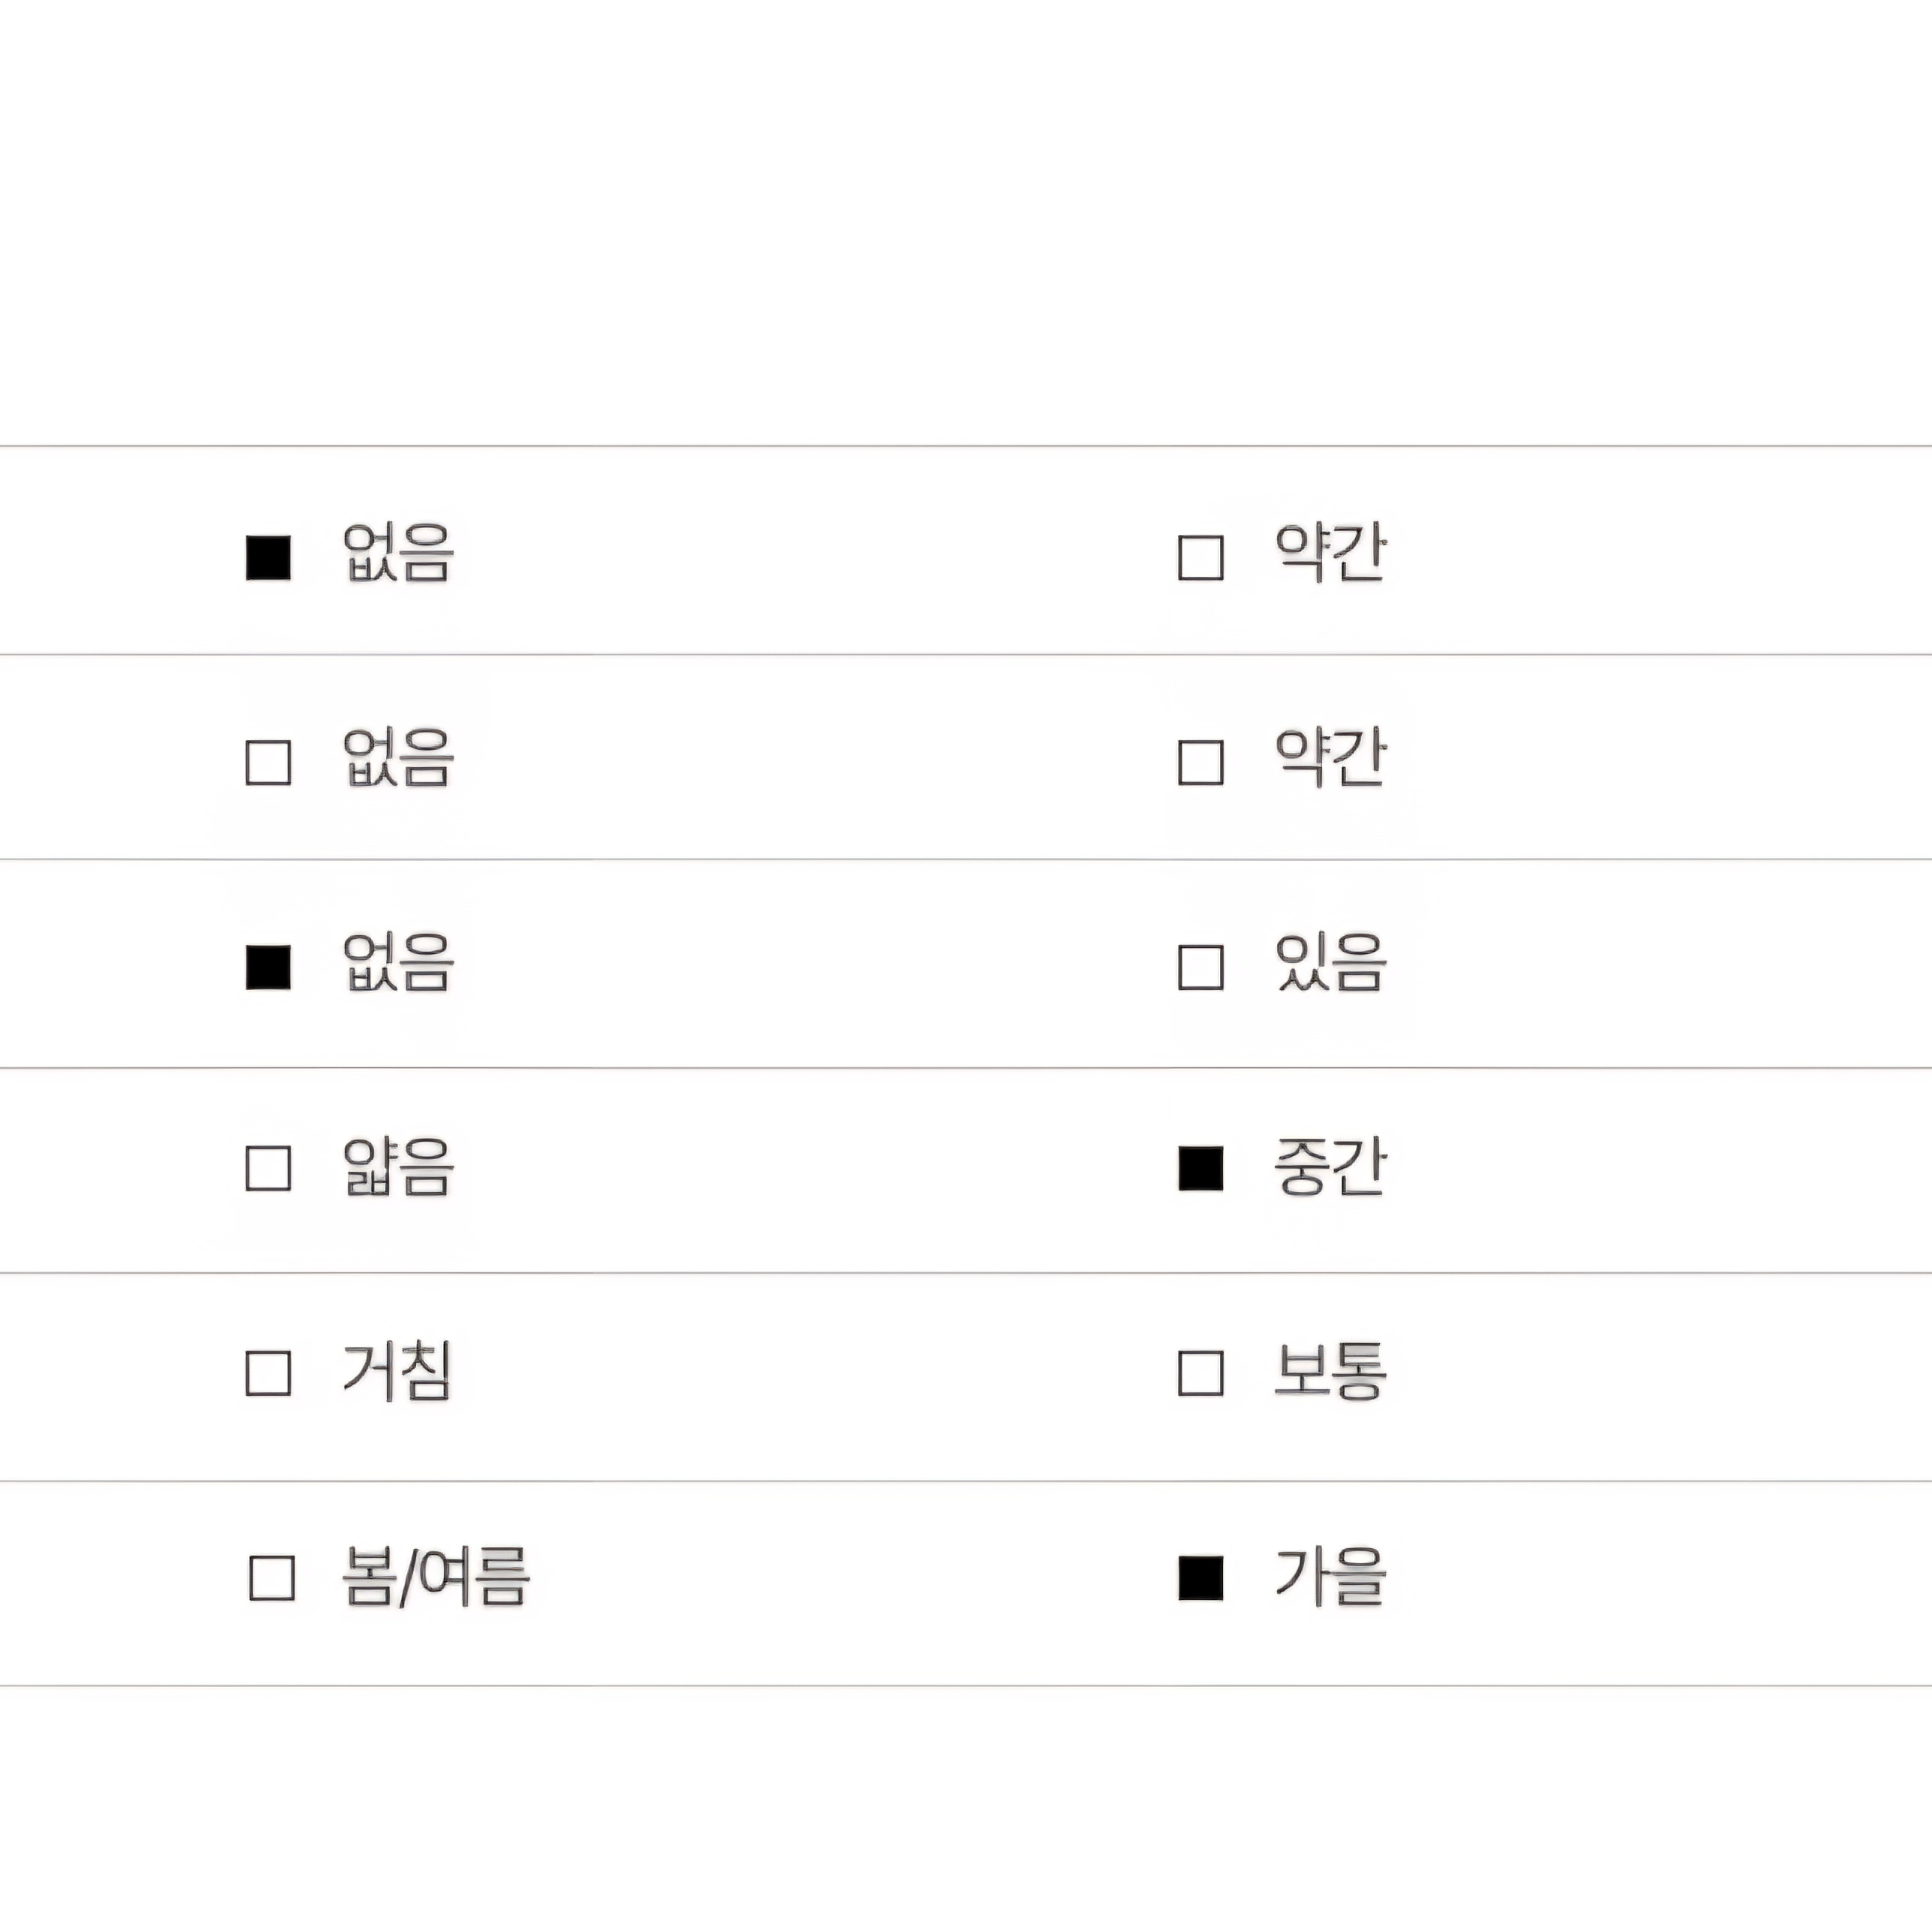
Task: Click the 있음 label text
Action: 1330,962
